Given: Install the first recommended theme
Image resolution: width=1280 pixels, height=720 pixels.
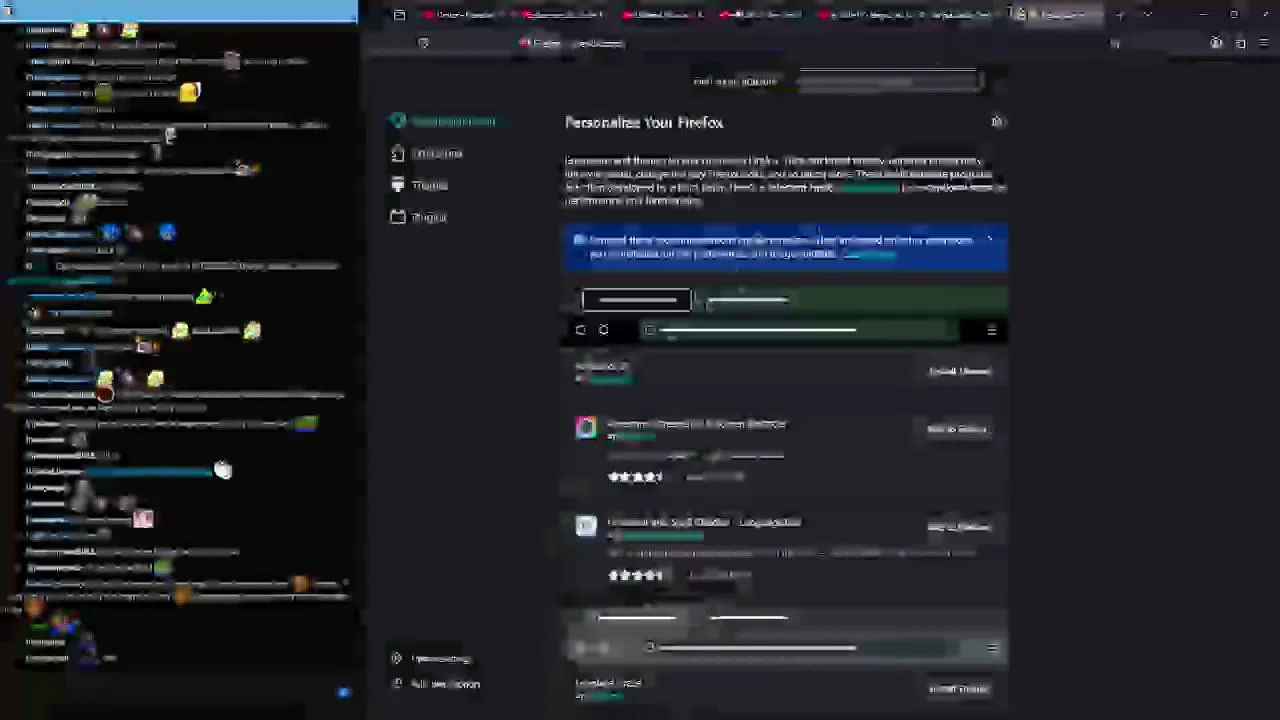Looking at the screenshot, I should pos(959,371).
